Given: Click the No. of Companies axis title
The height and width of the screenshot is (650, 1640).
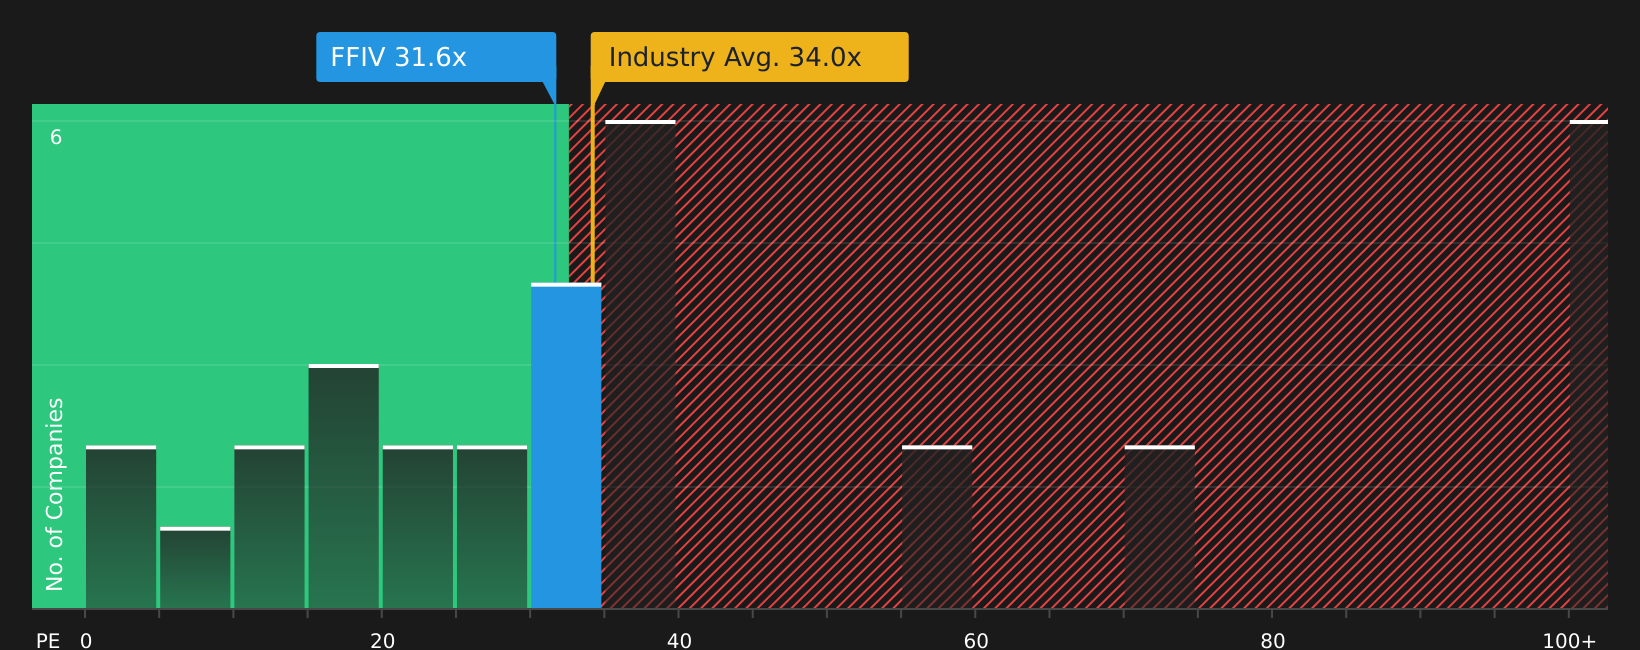Looking at the screenshot, I should (55, 494).
